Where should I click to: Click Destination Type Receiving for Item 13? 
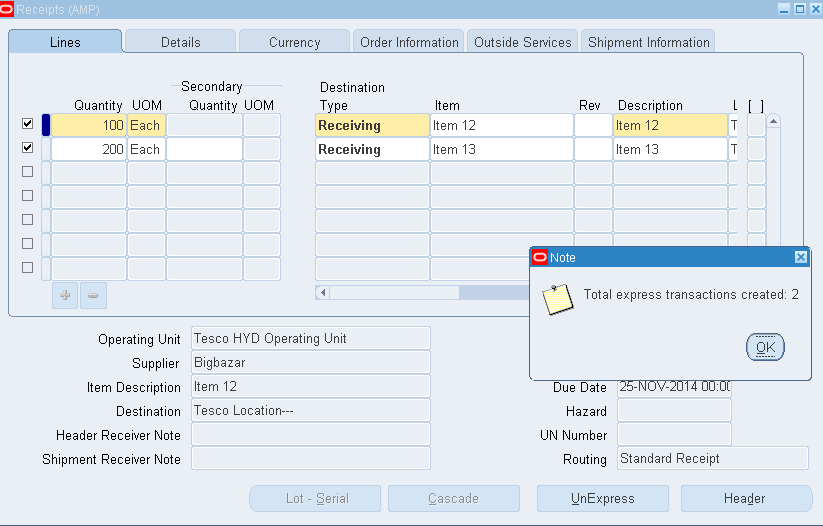point(372,149)
